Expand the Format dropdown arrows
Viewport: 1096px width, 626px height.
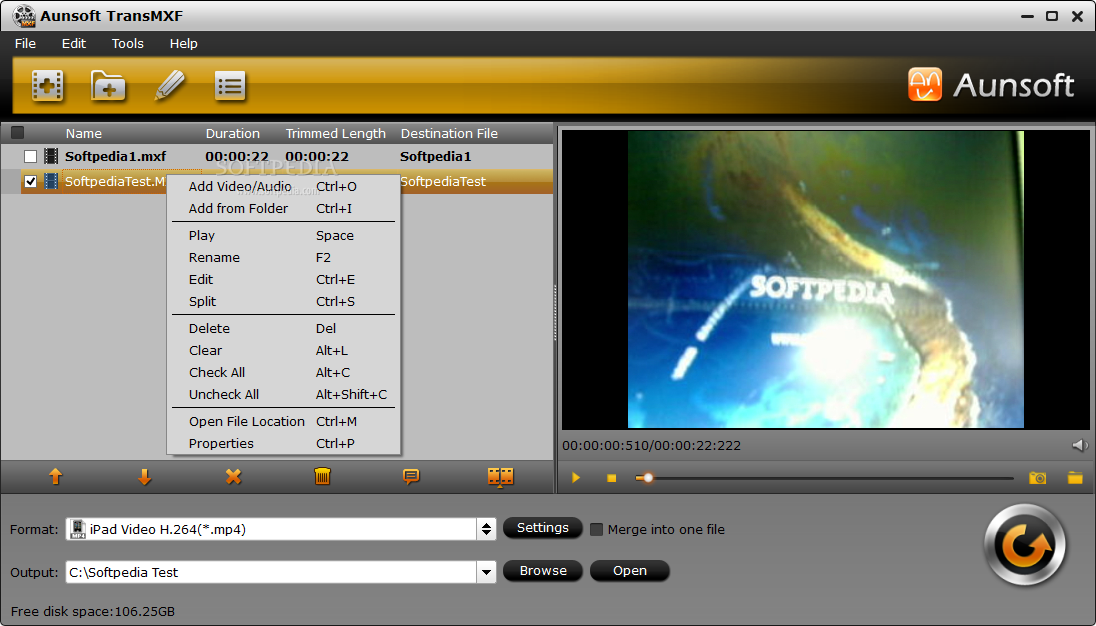(486, 529)
